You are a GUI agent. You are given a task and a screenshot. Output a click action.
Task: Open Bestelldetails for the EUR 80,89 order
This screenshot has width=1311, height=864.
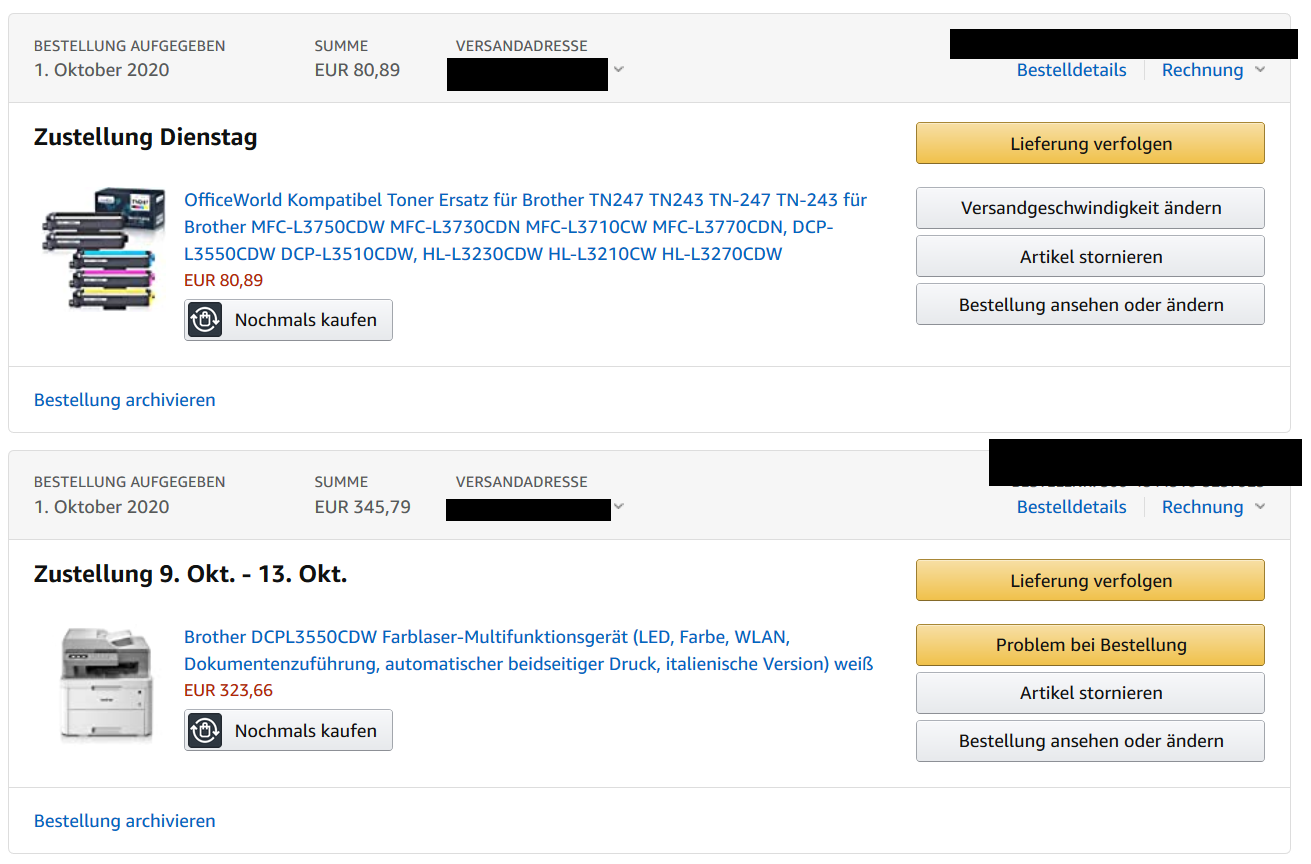pos(1071,70)
